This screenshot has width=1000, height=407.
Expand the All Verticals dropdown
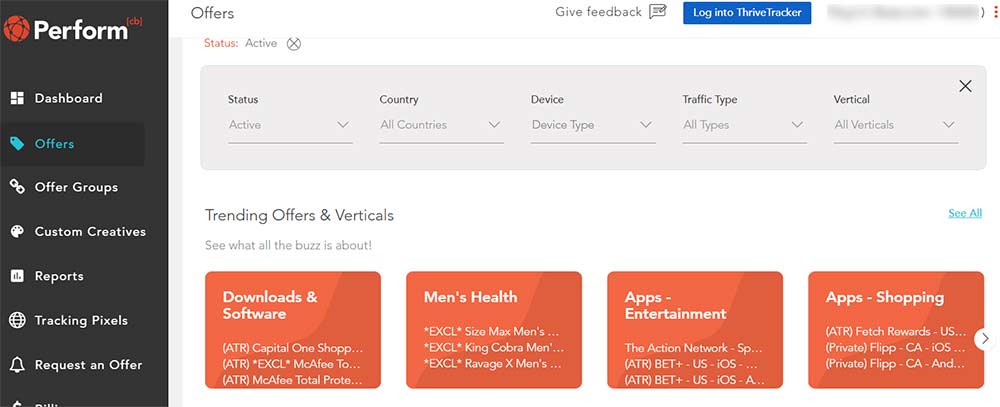[896, 125]
